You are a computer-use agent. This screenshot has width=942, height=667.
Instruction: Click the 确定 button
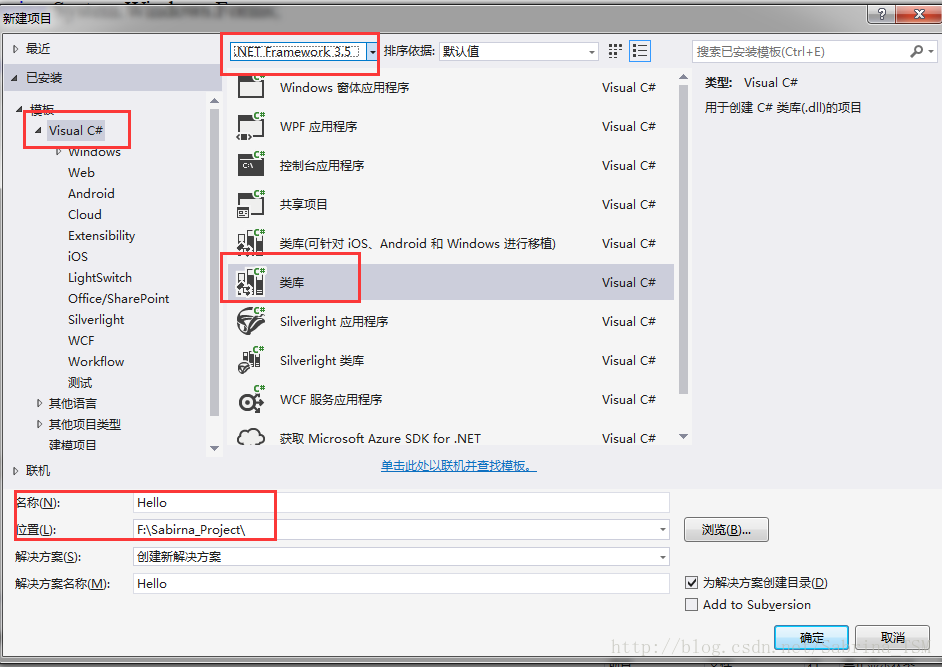click(811, 637)
